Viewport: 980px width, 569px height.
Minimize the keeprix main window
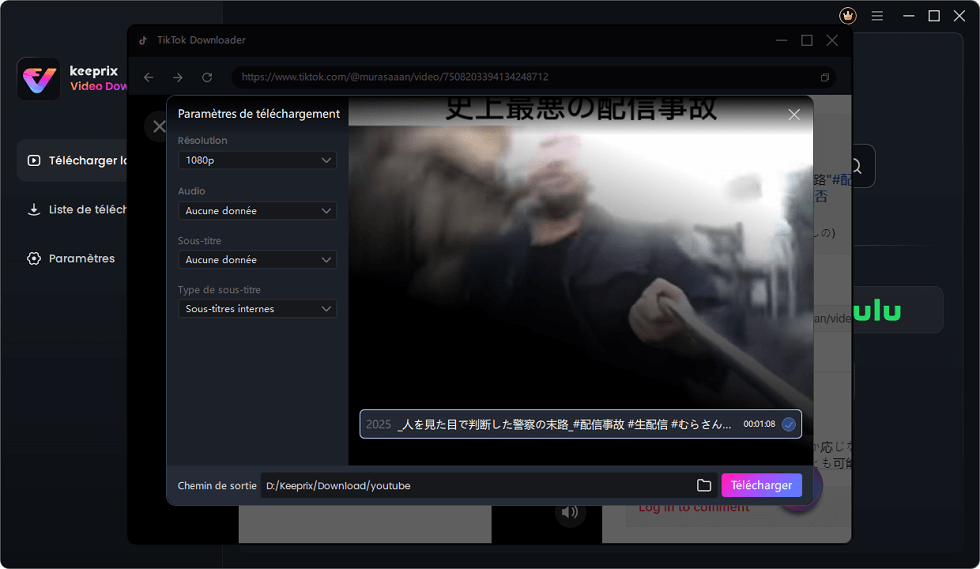coord(909,16)
